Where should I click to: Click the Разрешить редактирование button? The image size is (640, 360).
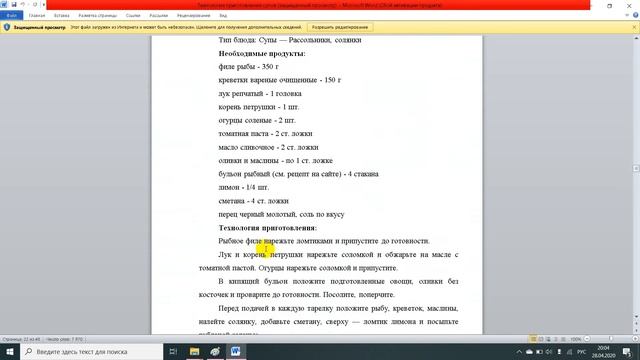[340, 27]
